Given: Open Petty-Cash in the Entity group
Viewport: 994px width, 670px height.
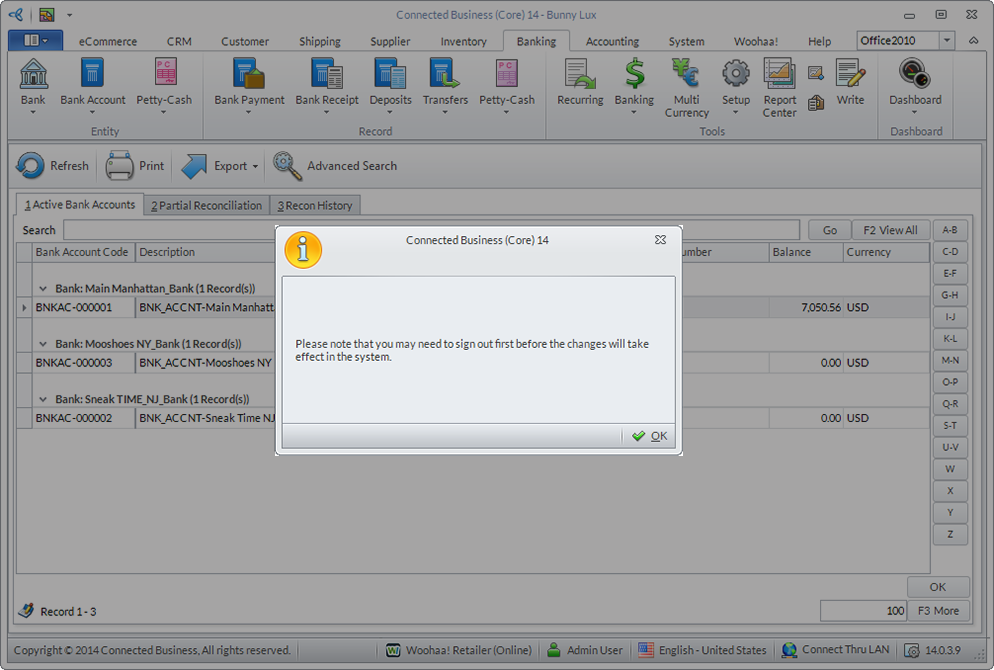Looking at the screenshot, I should 165,74.
